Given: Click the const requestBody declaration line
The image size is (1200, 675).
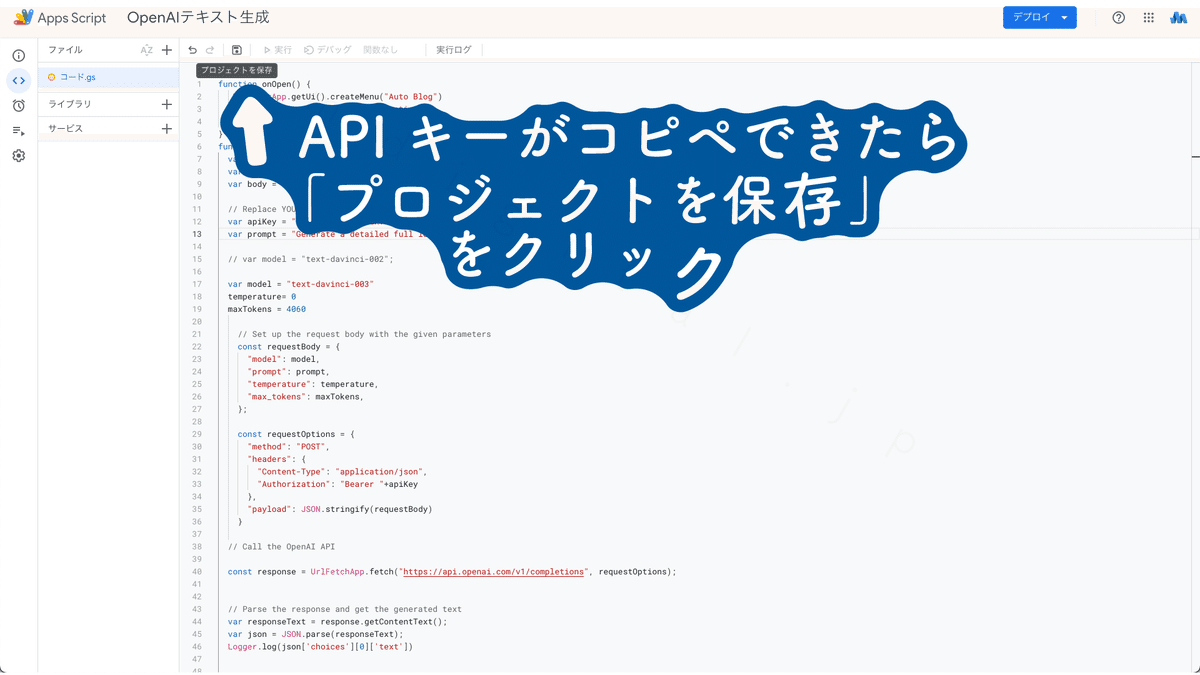Looking at the screenshot, I should pyautogui.click(x=289, y=347).
